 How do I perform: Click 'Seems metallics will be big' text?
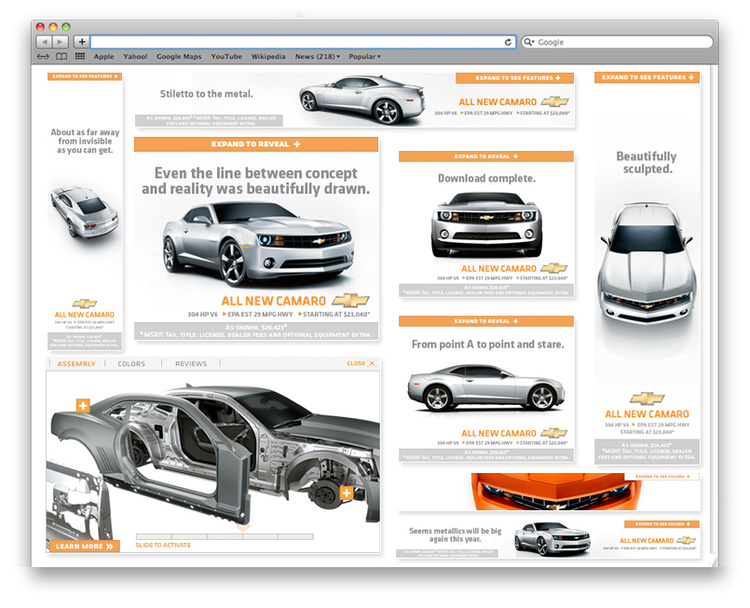[x=455, y=531]
